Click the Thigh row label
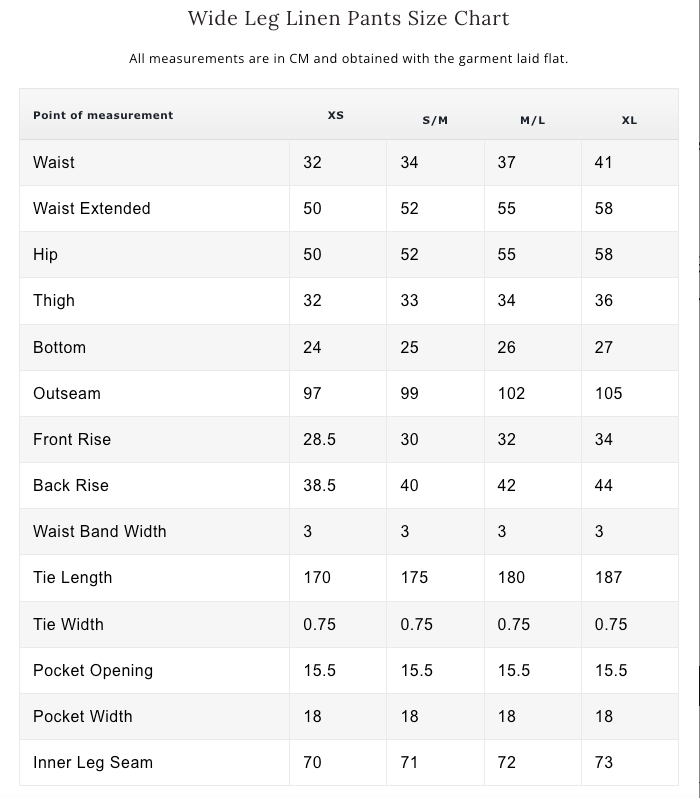 [x=54, y=300]
